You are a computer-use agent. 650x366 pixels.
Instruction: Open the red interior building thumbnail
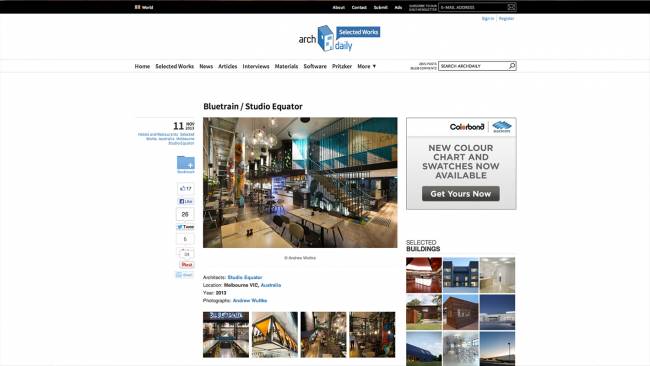pyautogui.click(x=424, y=275)
